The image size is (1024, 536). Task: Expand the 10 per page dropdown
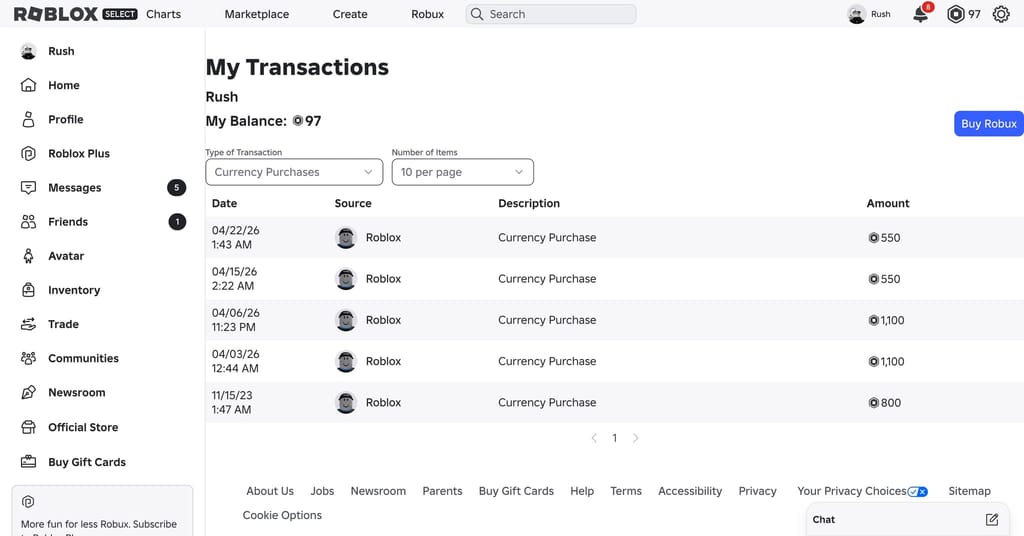462,172
